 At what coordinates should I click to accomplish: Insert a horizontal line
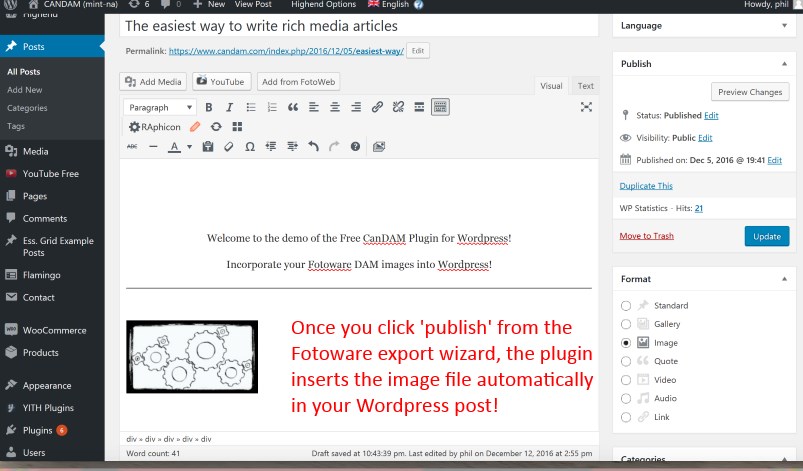(153, 146)
